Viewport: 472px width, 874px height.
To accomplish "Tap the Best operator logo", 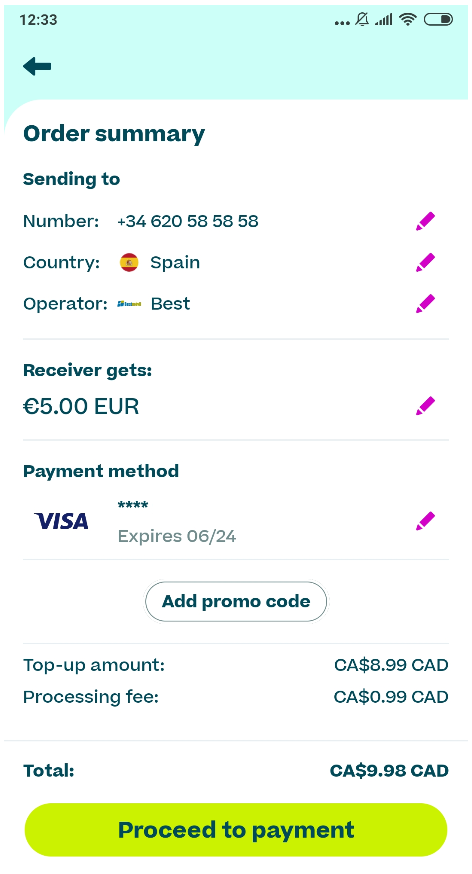I will (129, 304).
